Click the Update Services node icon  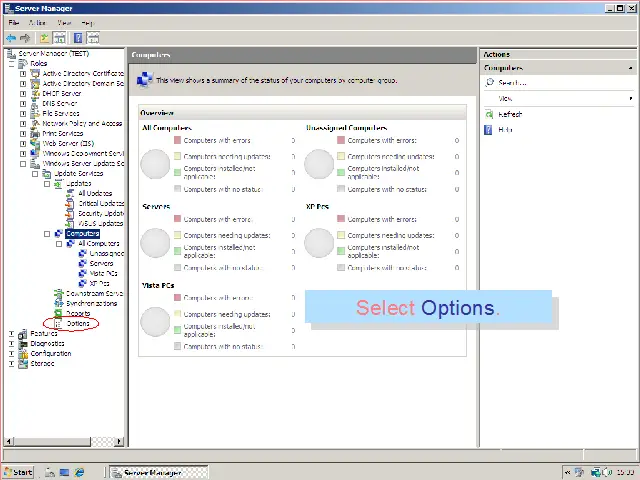click(47, 173)
